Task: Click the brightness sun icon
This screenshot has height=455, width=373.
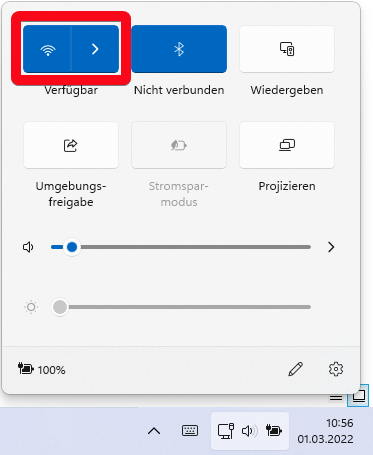Action: [x=31, y=307]
